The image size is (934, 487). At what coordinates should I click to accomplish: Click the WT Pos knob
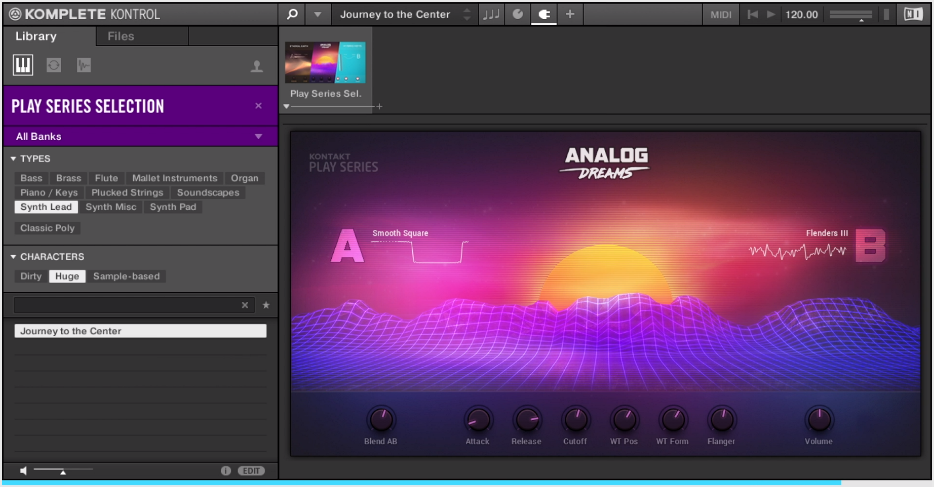click(624, 419)
